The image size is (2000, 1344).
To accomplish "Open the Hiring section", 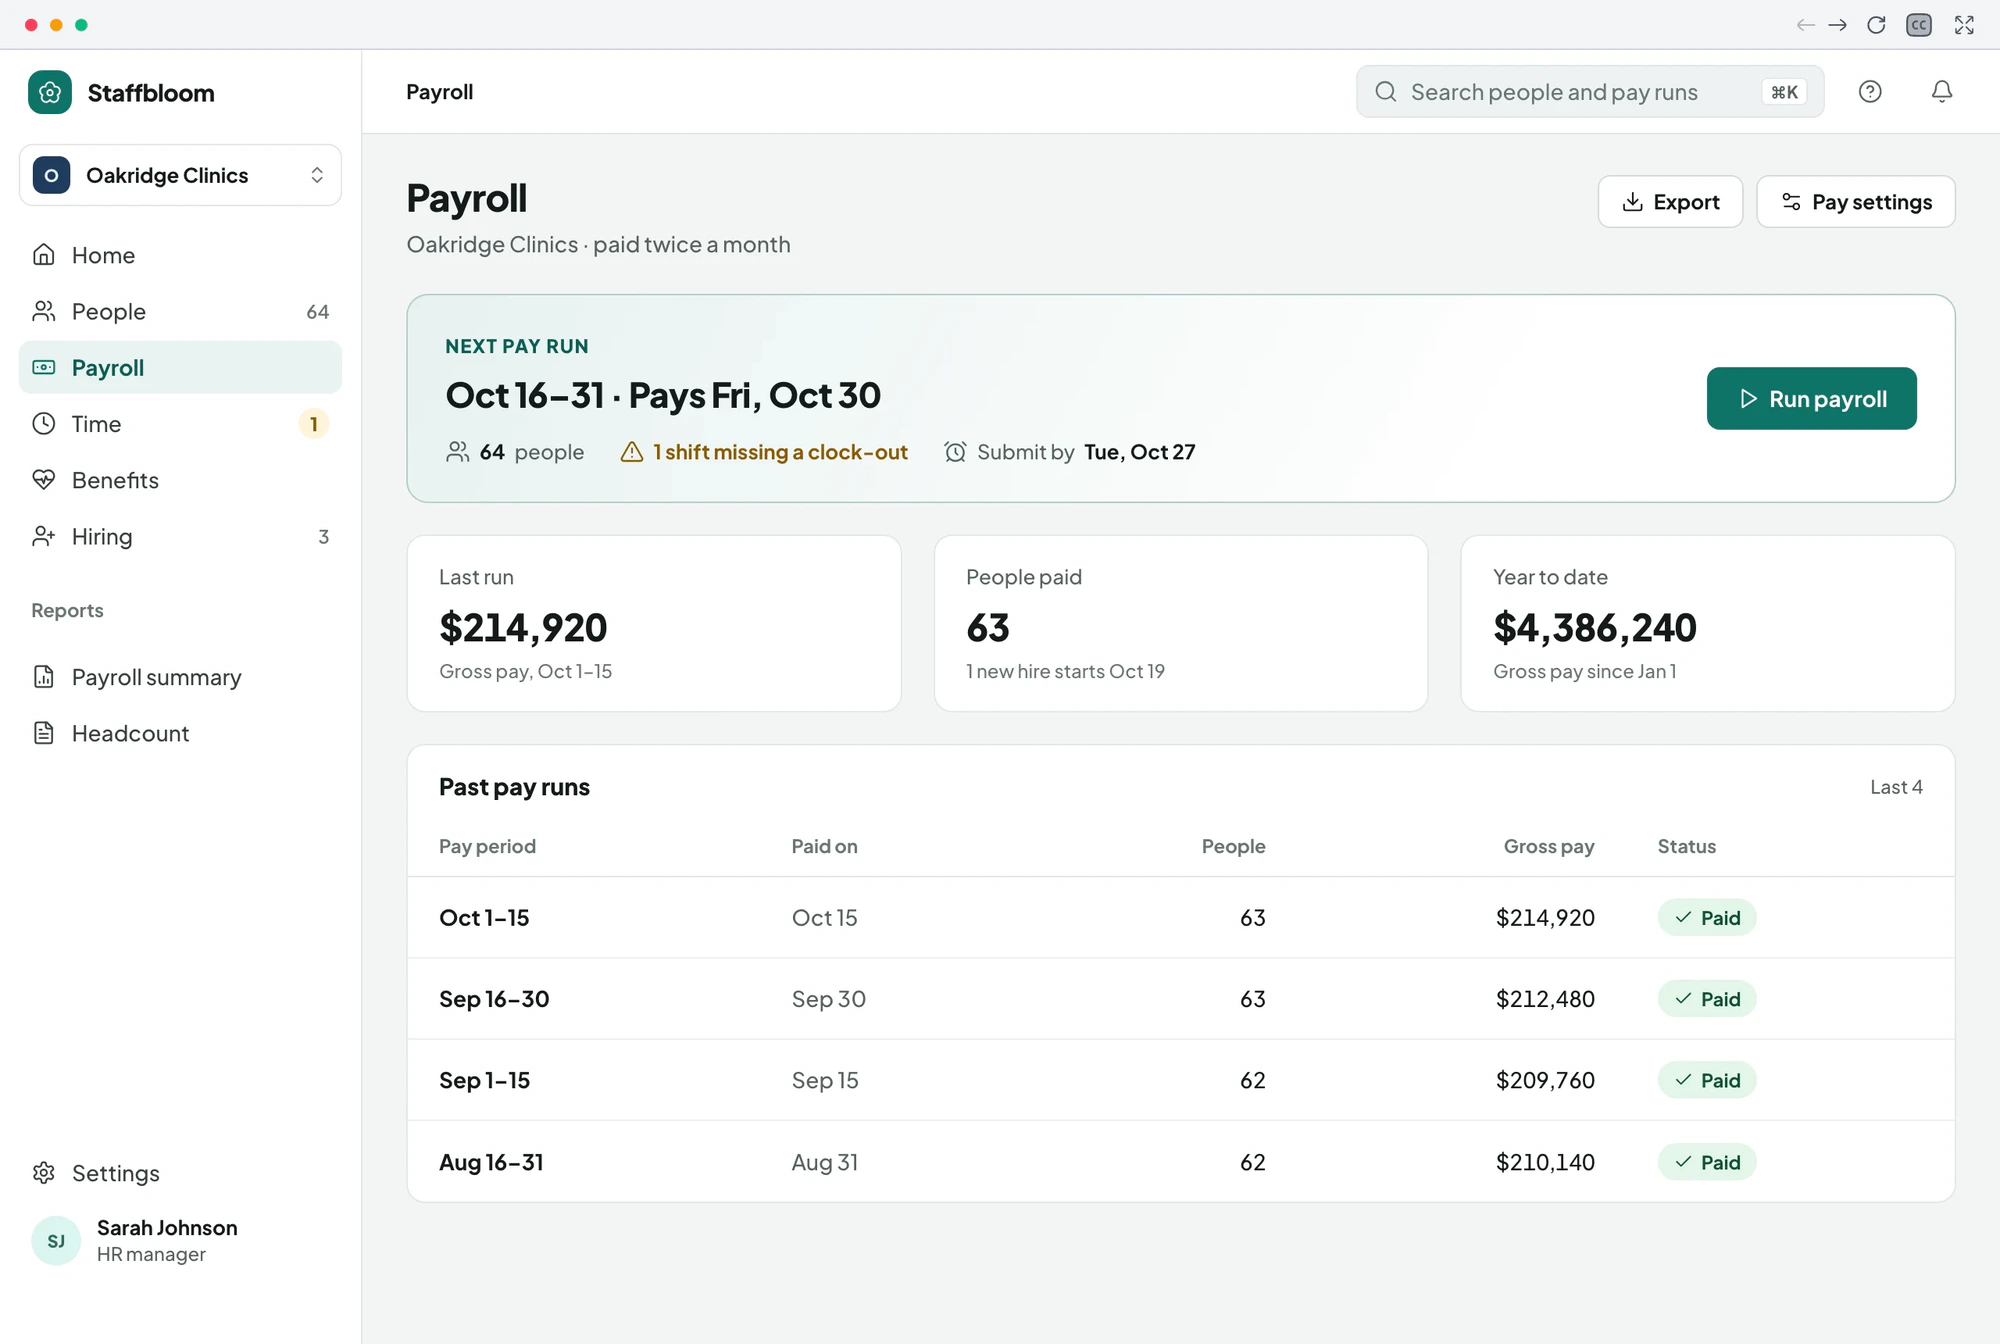I will (x=180, y=536).
